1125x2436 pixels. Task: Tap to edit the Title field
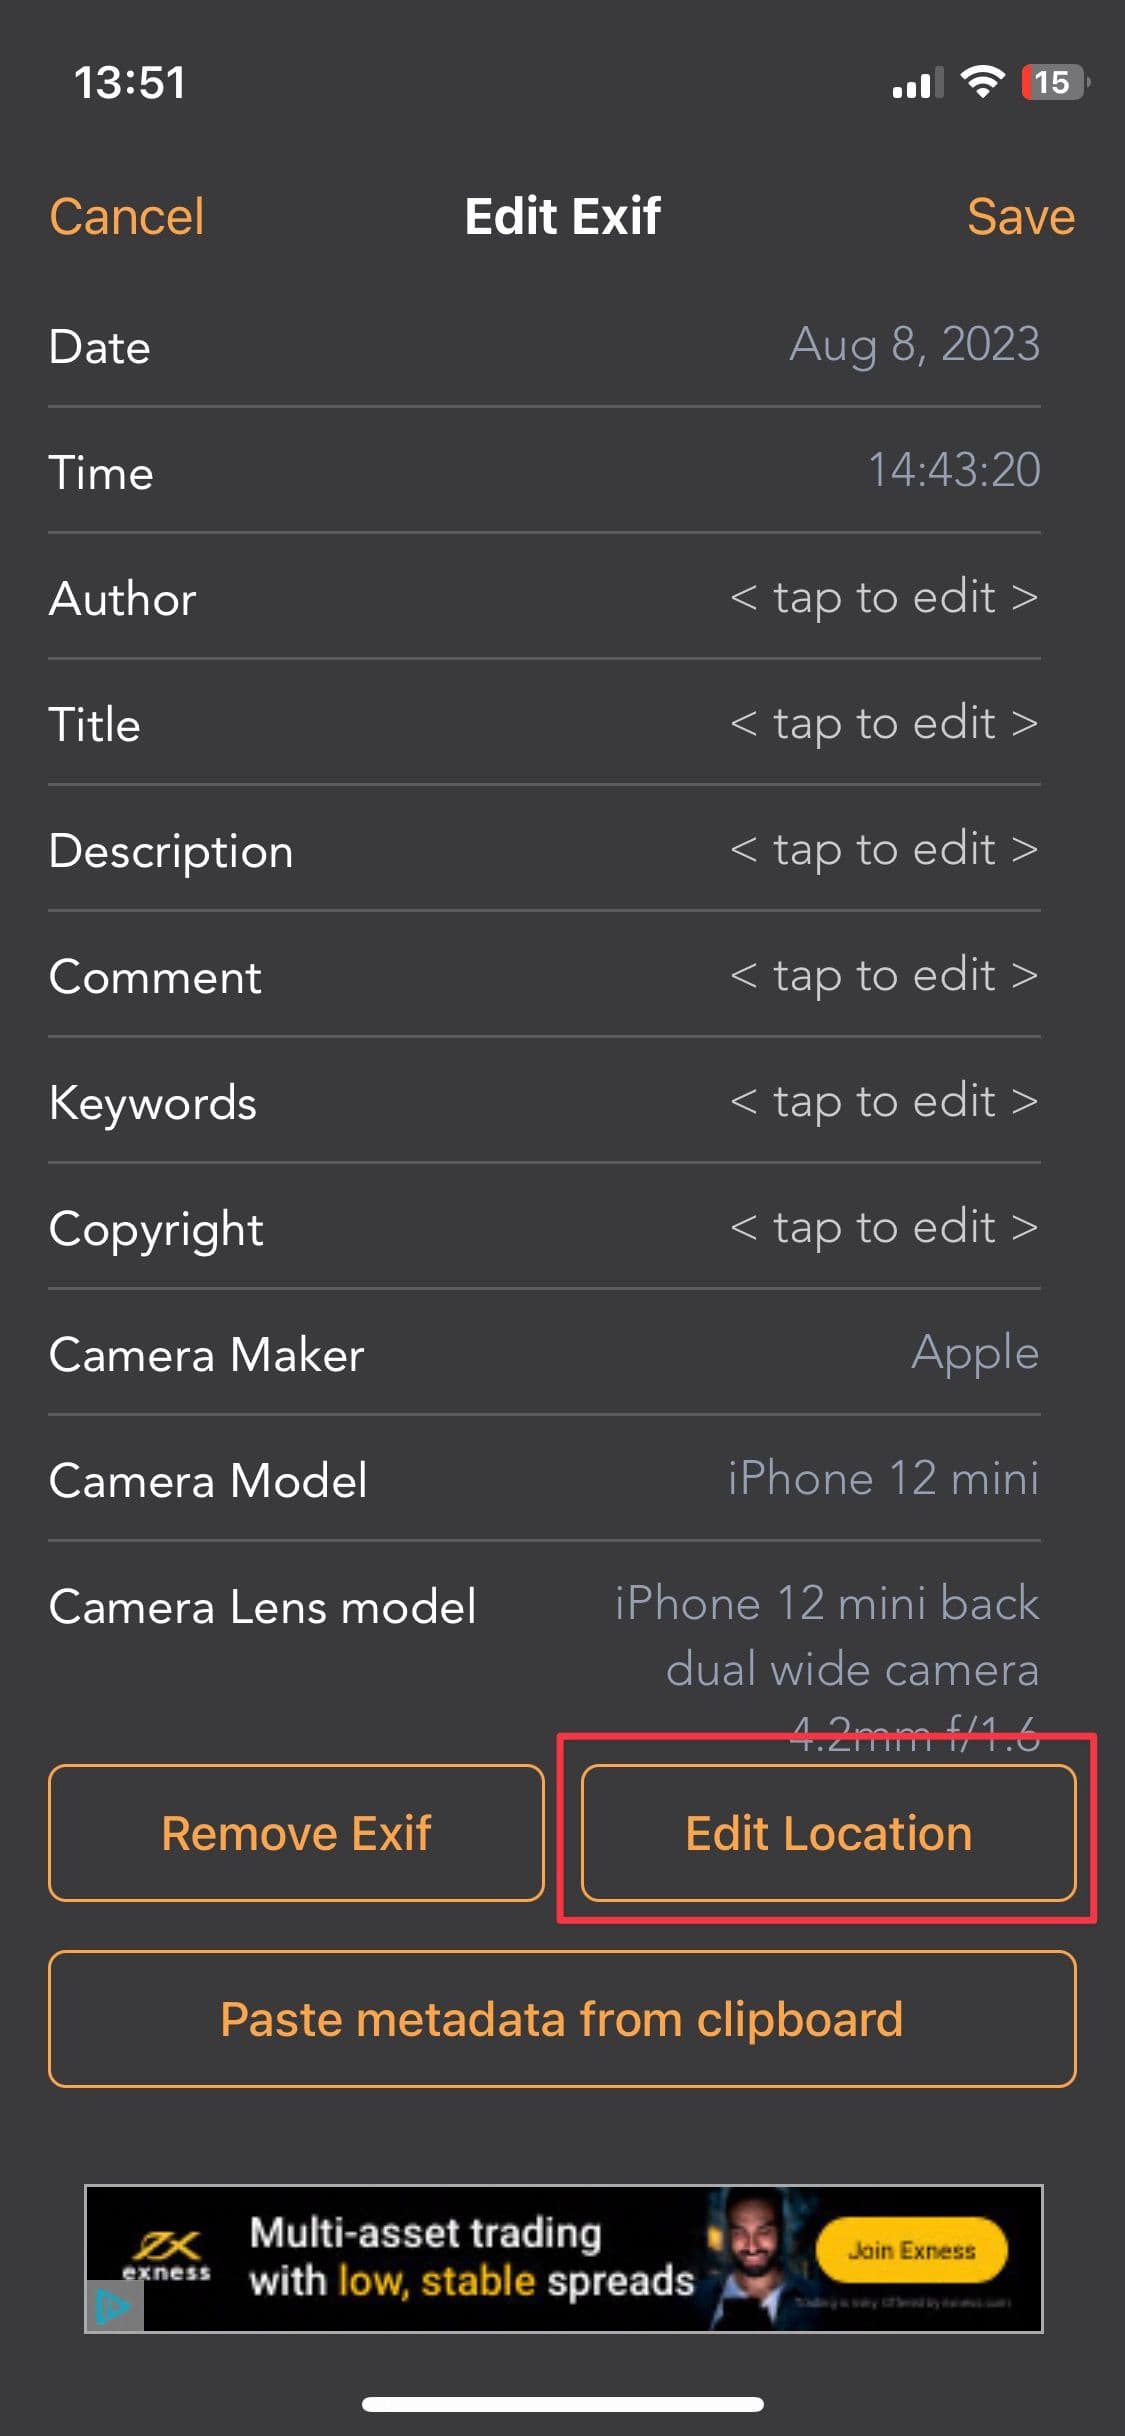(x=884, y=723)
